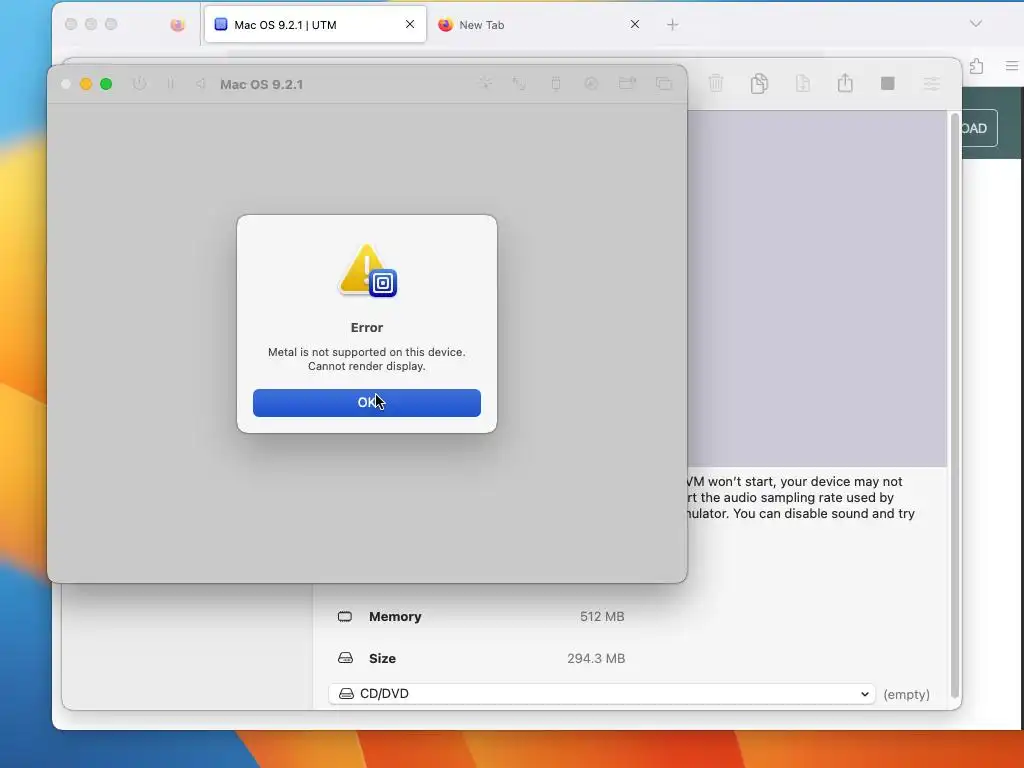The image size is (1024, 768).
Task: Click the disc drive image icon in the VM toolbar
Action: point(591,83)
